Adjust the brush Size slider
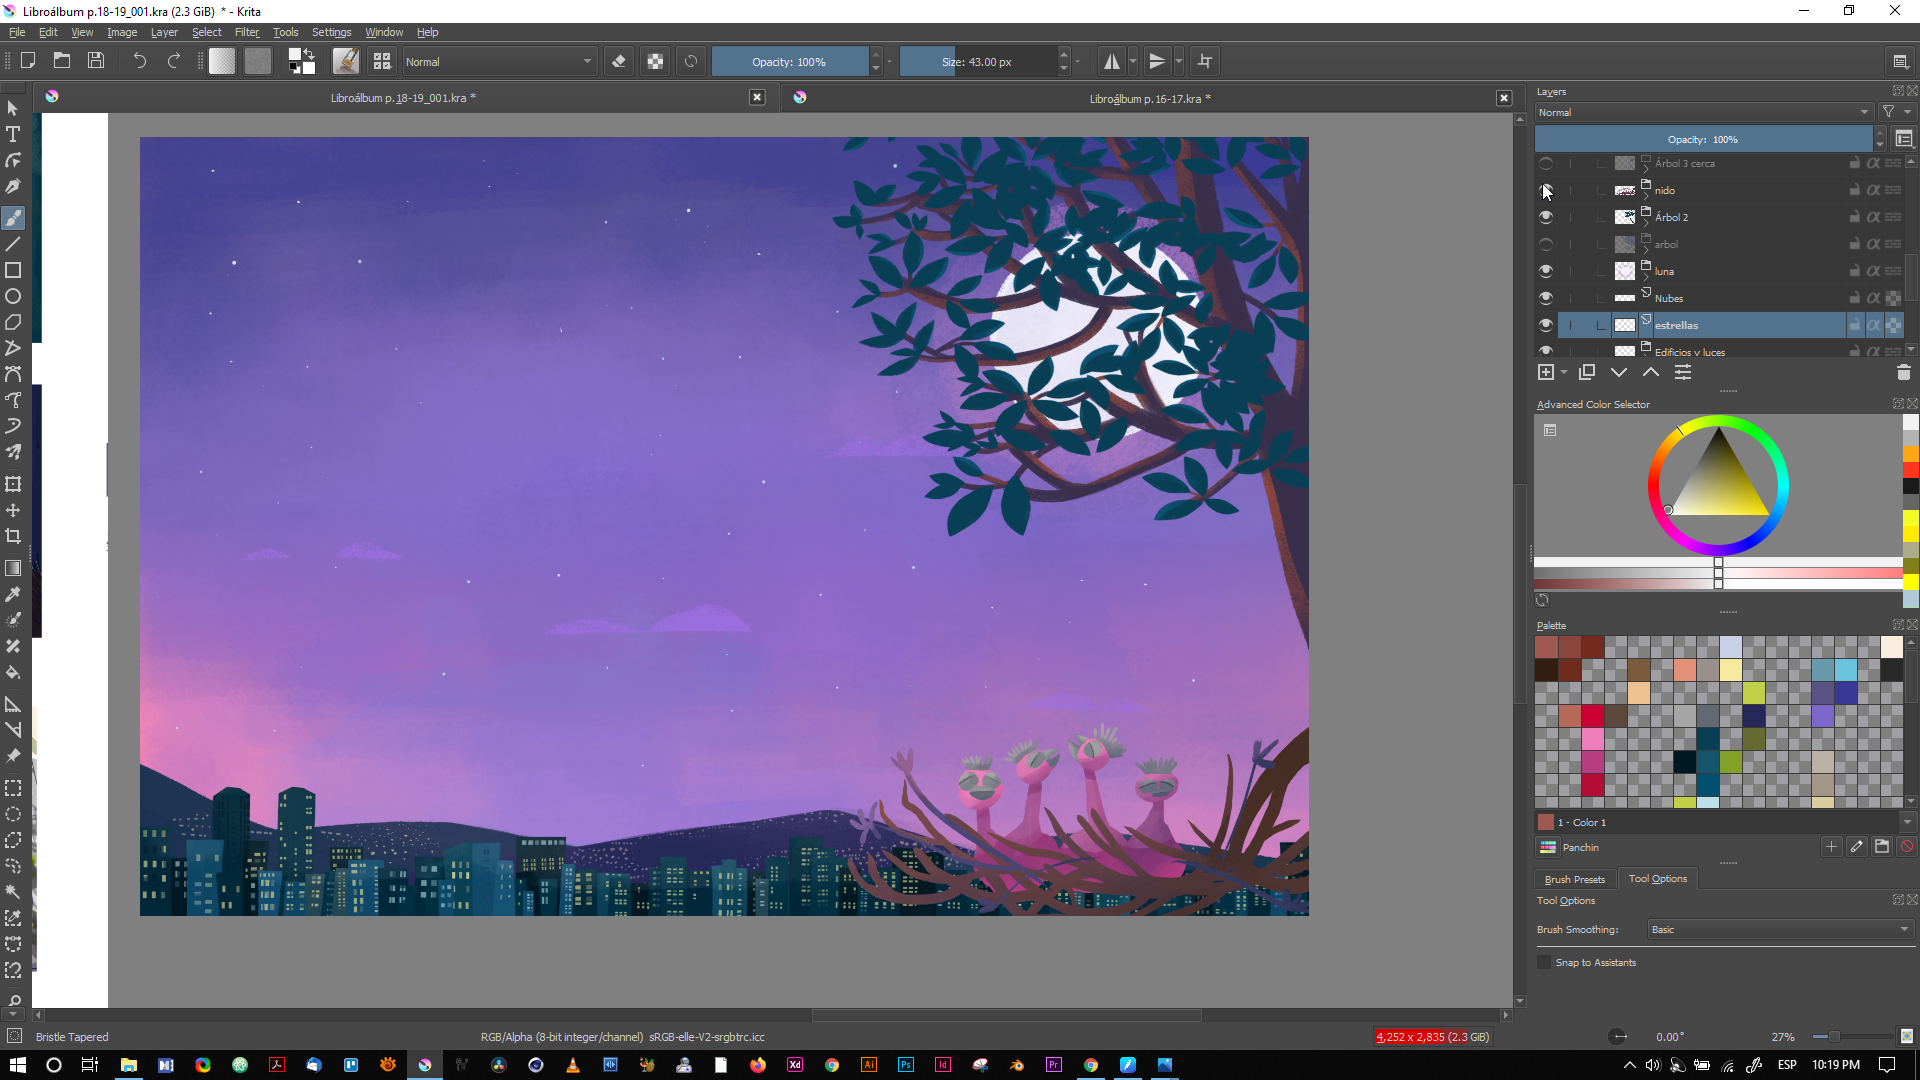 (977, 61)
